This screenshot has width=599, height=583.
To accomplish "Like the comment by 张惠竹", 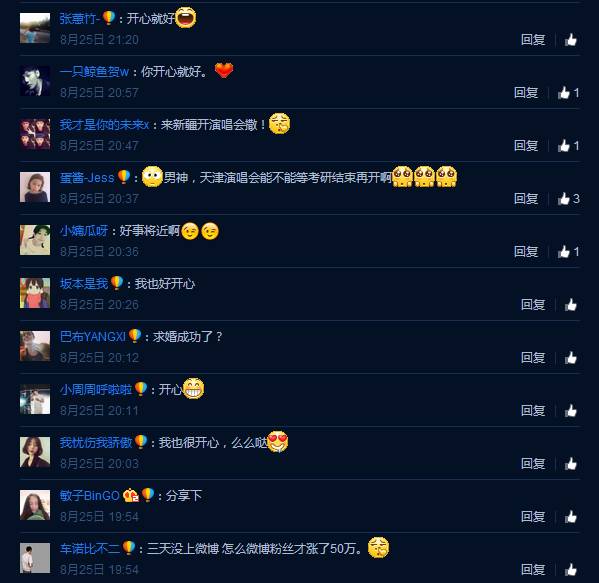I will (x=571, y=39).
